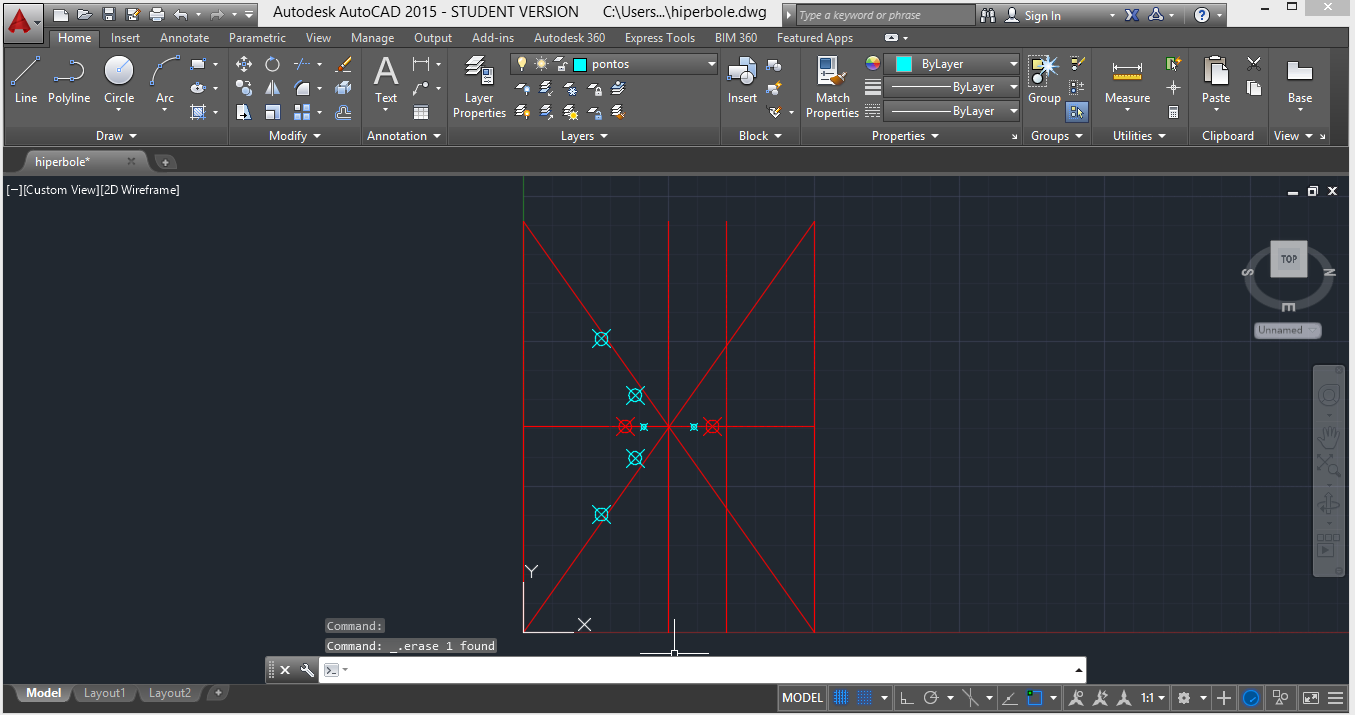Switch to the Layout2 tab

169,693
